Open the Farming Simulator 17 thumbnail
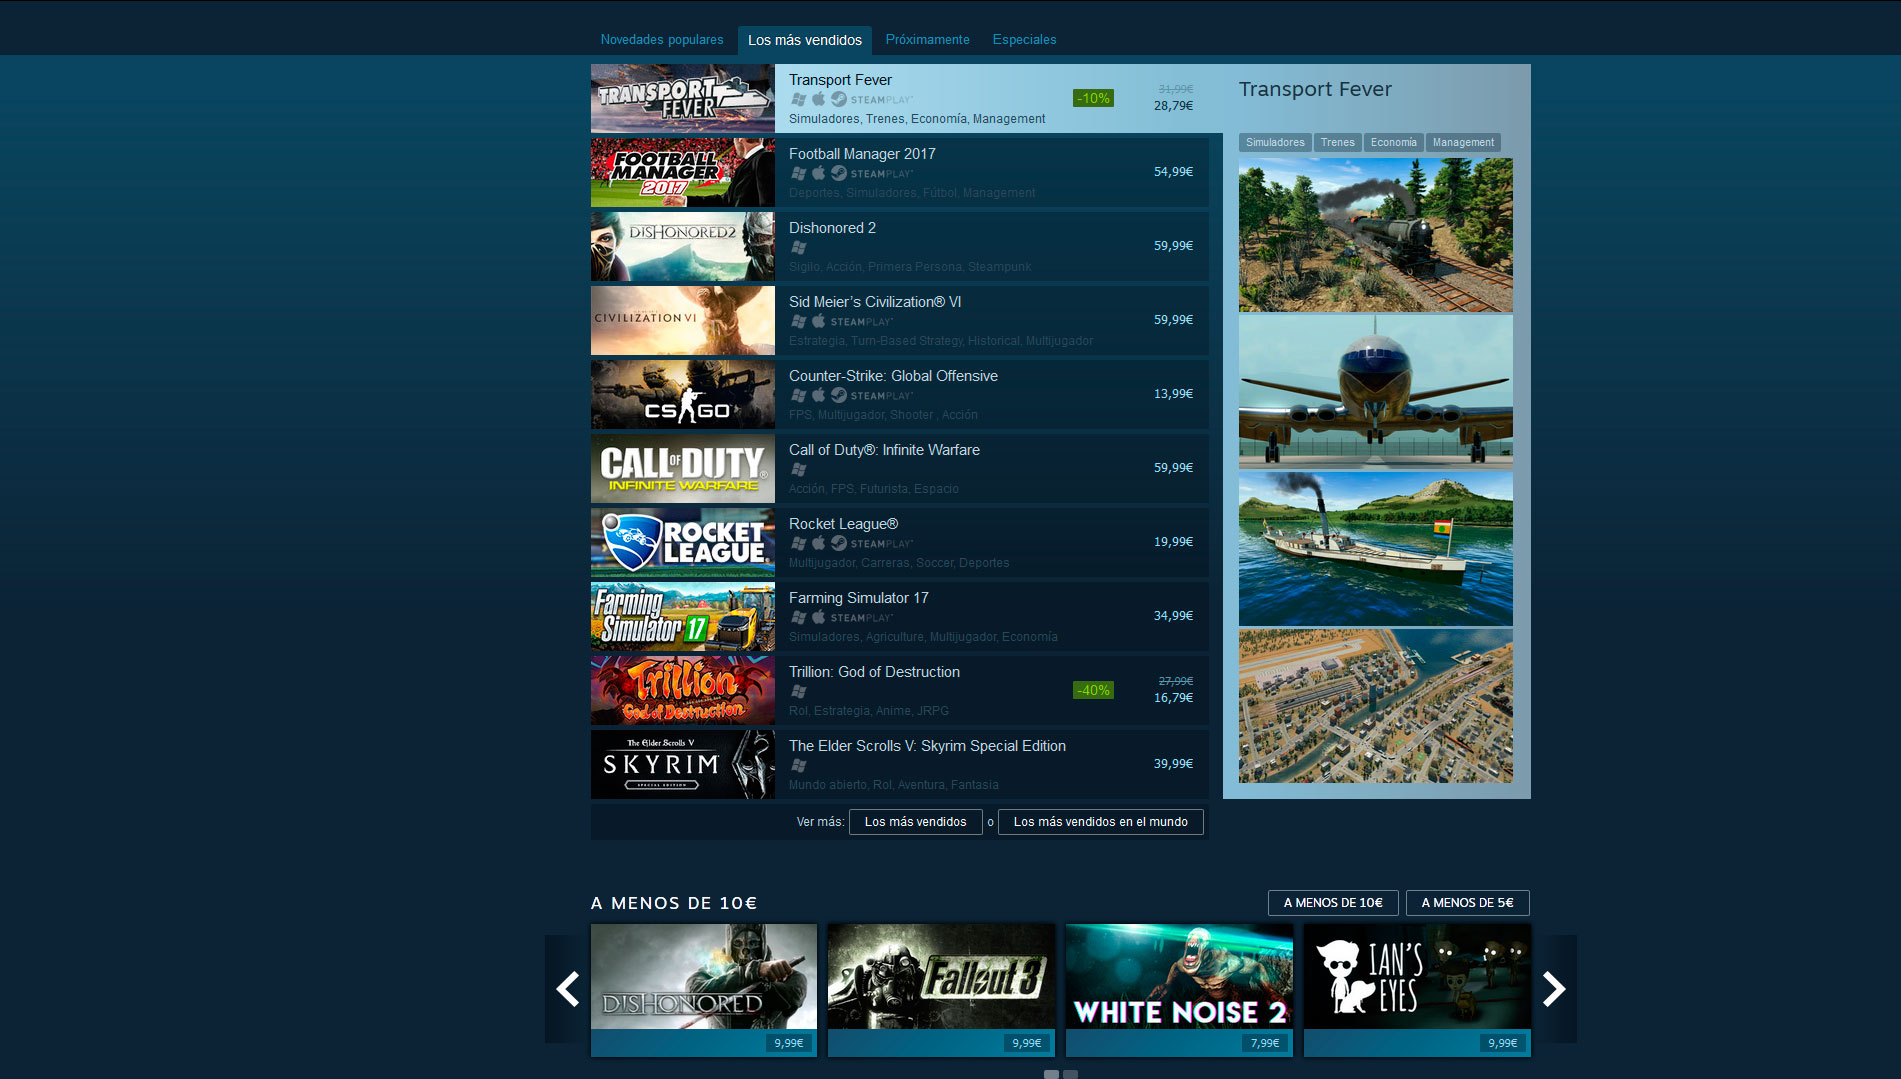Viewport: 1901px width, 1079px height. pyautogui.click(x=683, y=616)
